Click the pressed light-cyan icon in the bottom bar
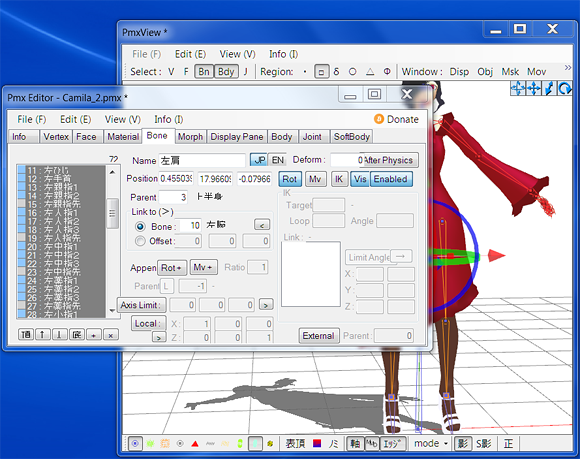Viewport: 580px width, 459px height. click(255, 443)
